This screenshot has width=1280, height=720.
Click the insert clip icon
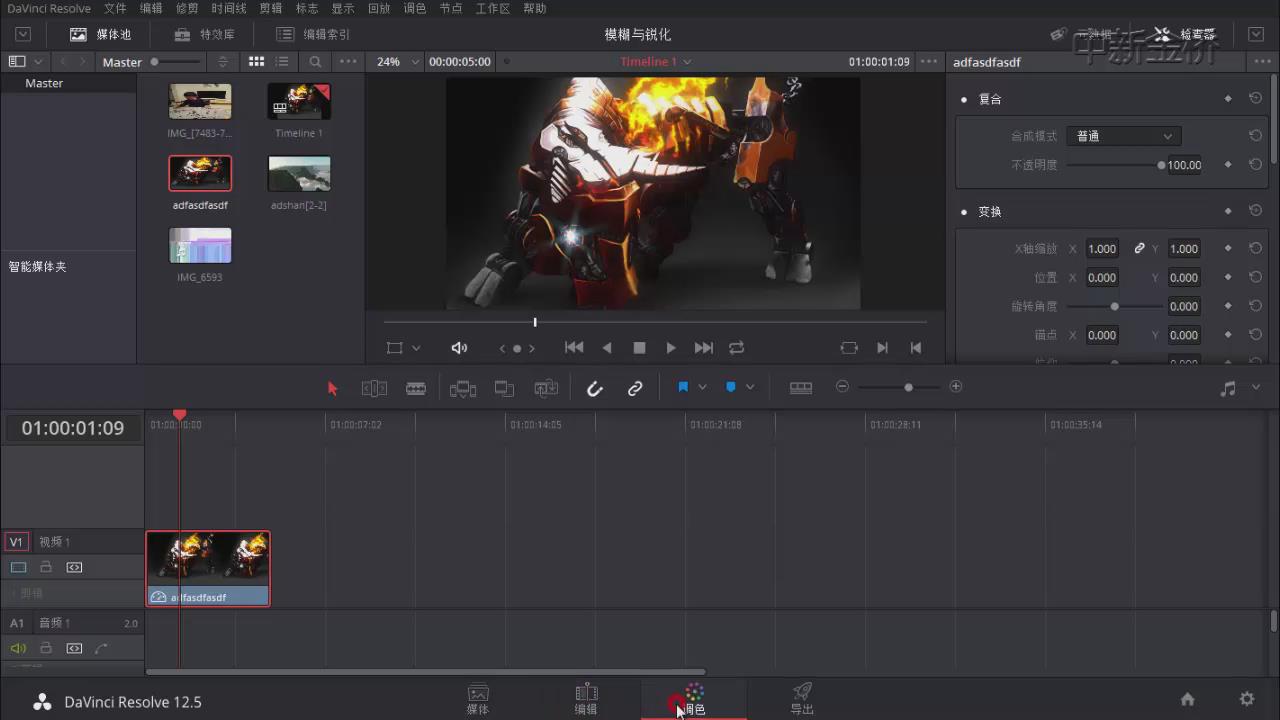coord(463,388)
